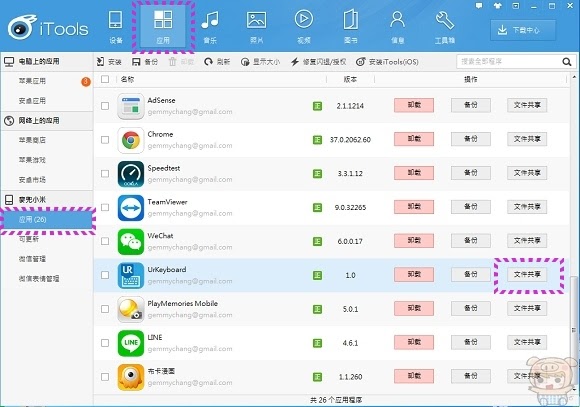The image size is (580, 407).
Task: Select 苹果应用 in the sidebar
Action: (x=32, y=81)
